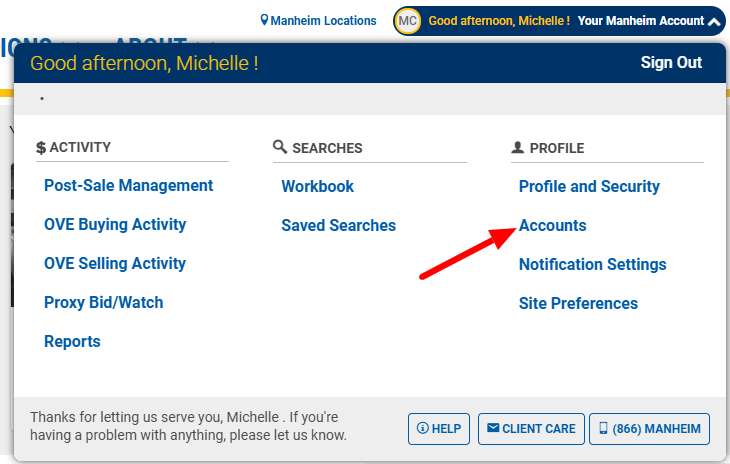
Task: Click the phone icon beside (866) MANHEIM
Action: click(603, 429)
